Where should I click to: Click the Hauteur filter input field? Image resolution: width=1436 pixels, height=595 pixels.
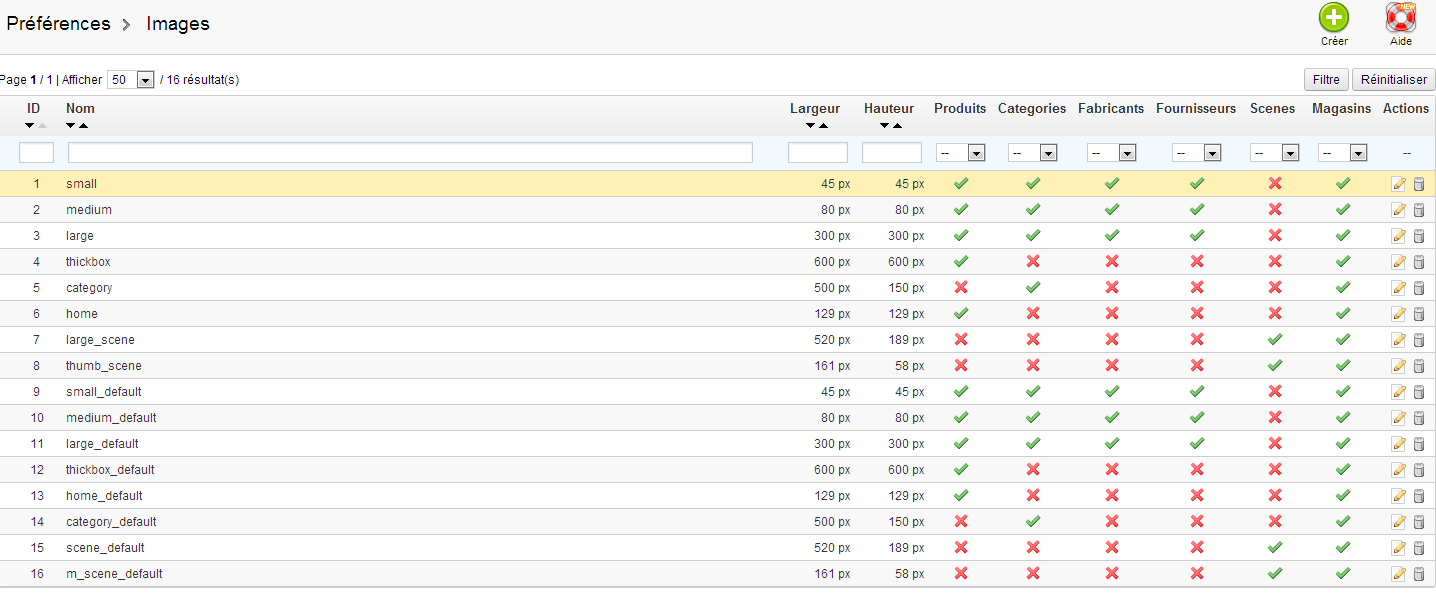892,153
